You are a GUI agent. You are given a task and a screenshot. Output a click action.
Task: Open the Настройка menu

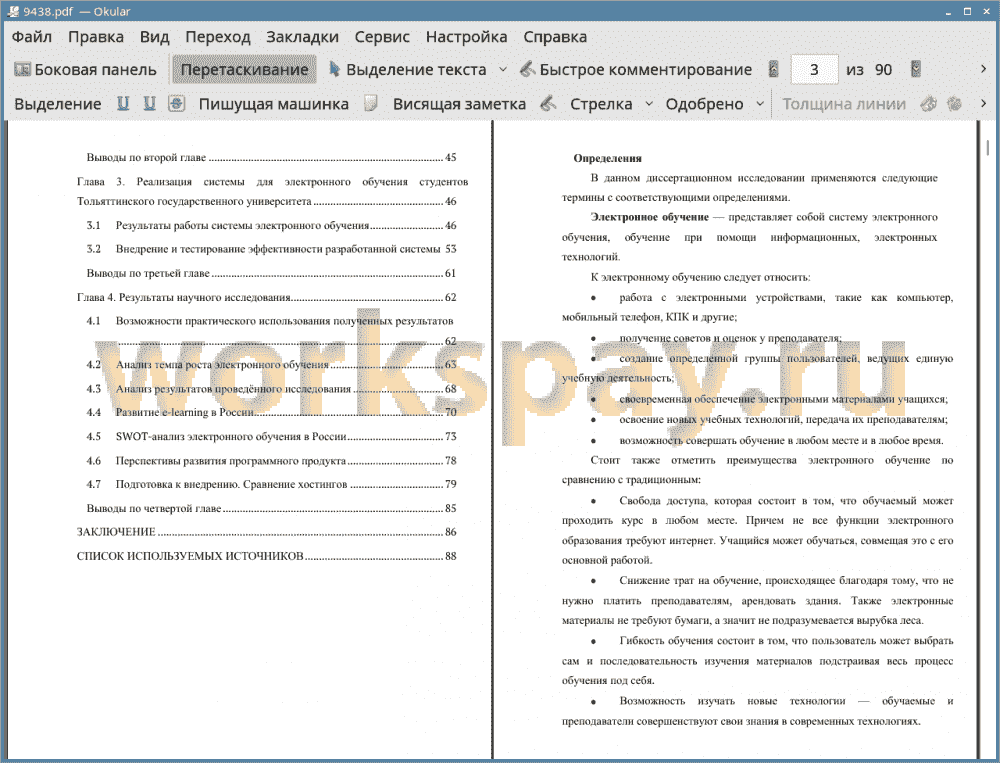click(x=466, y=37)
